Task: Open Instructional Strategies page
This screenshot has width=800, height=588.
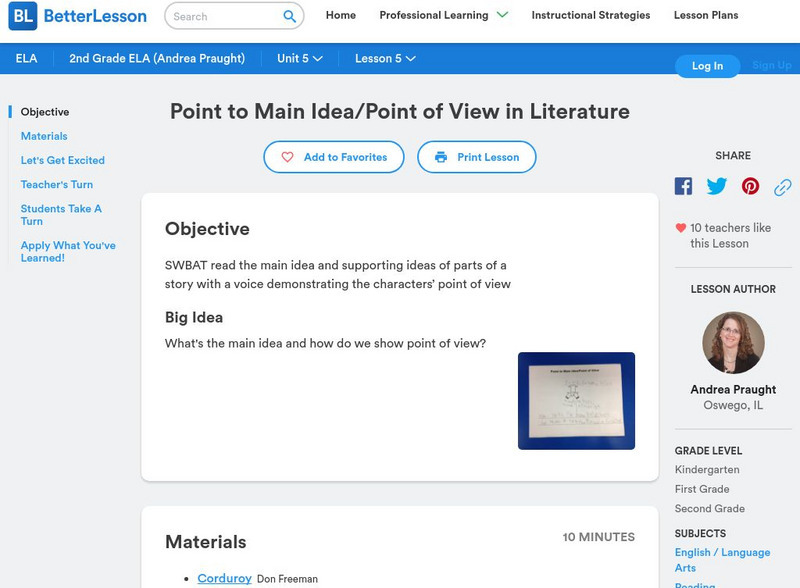Action: (591, 15)
